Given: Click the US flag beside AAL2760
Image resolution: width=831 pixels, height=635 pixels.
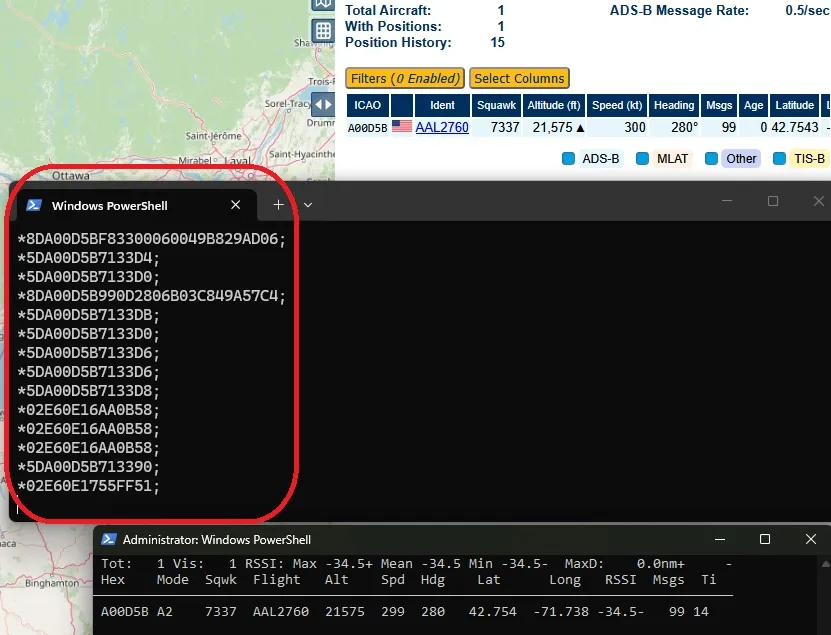Looking at the screenshot, I should [401, 127].
